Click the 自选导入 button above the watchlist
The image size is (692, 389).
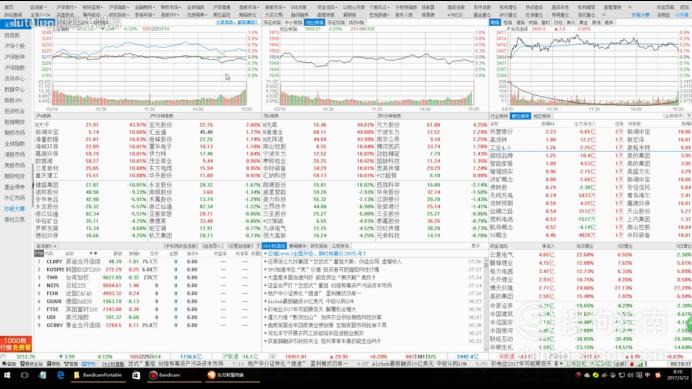(x=213, y=246)
